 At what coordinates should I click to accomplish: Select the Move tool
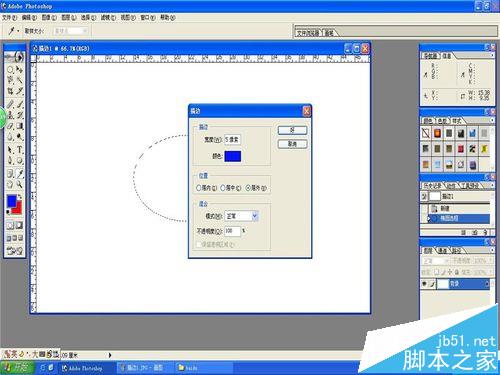(20, 70)
